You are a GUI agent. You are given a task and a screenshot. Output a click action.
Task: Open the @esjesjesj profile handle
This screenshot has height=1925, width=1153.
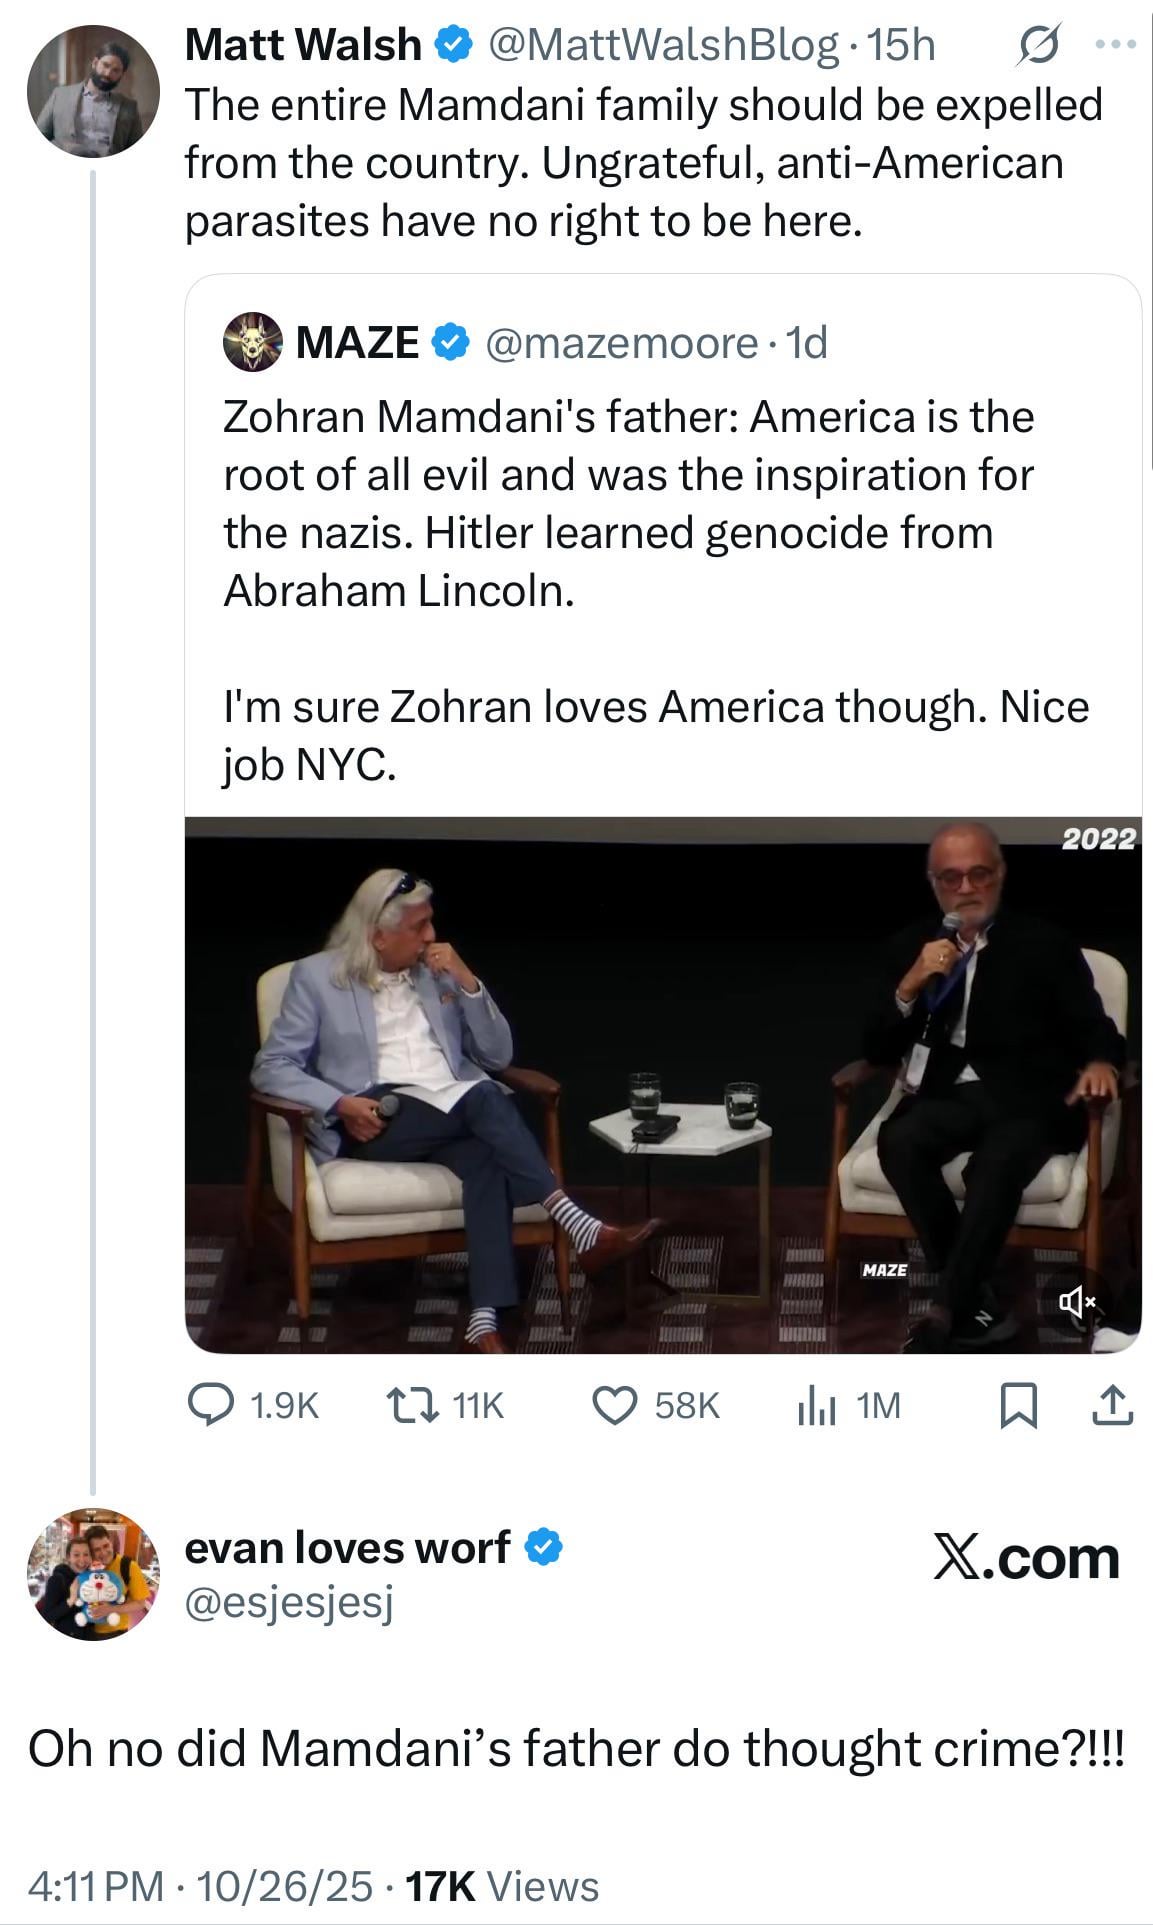289,1601
